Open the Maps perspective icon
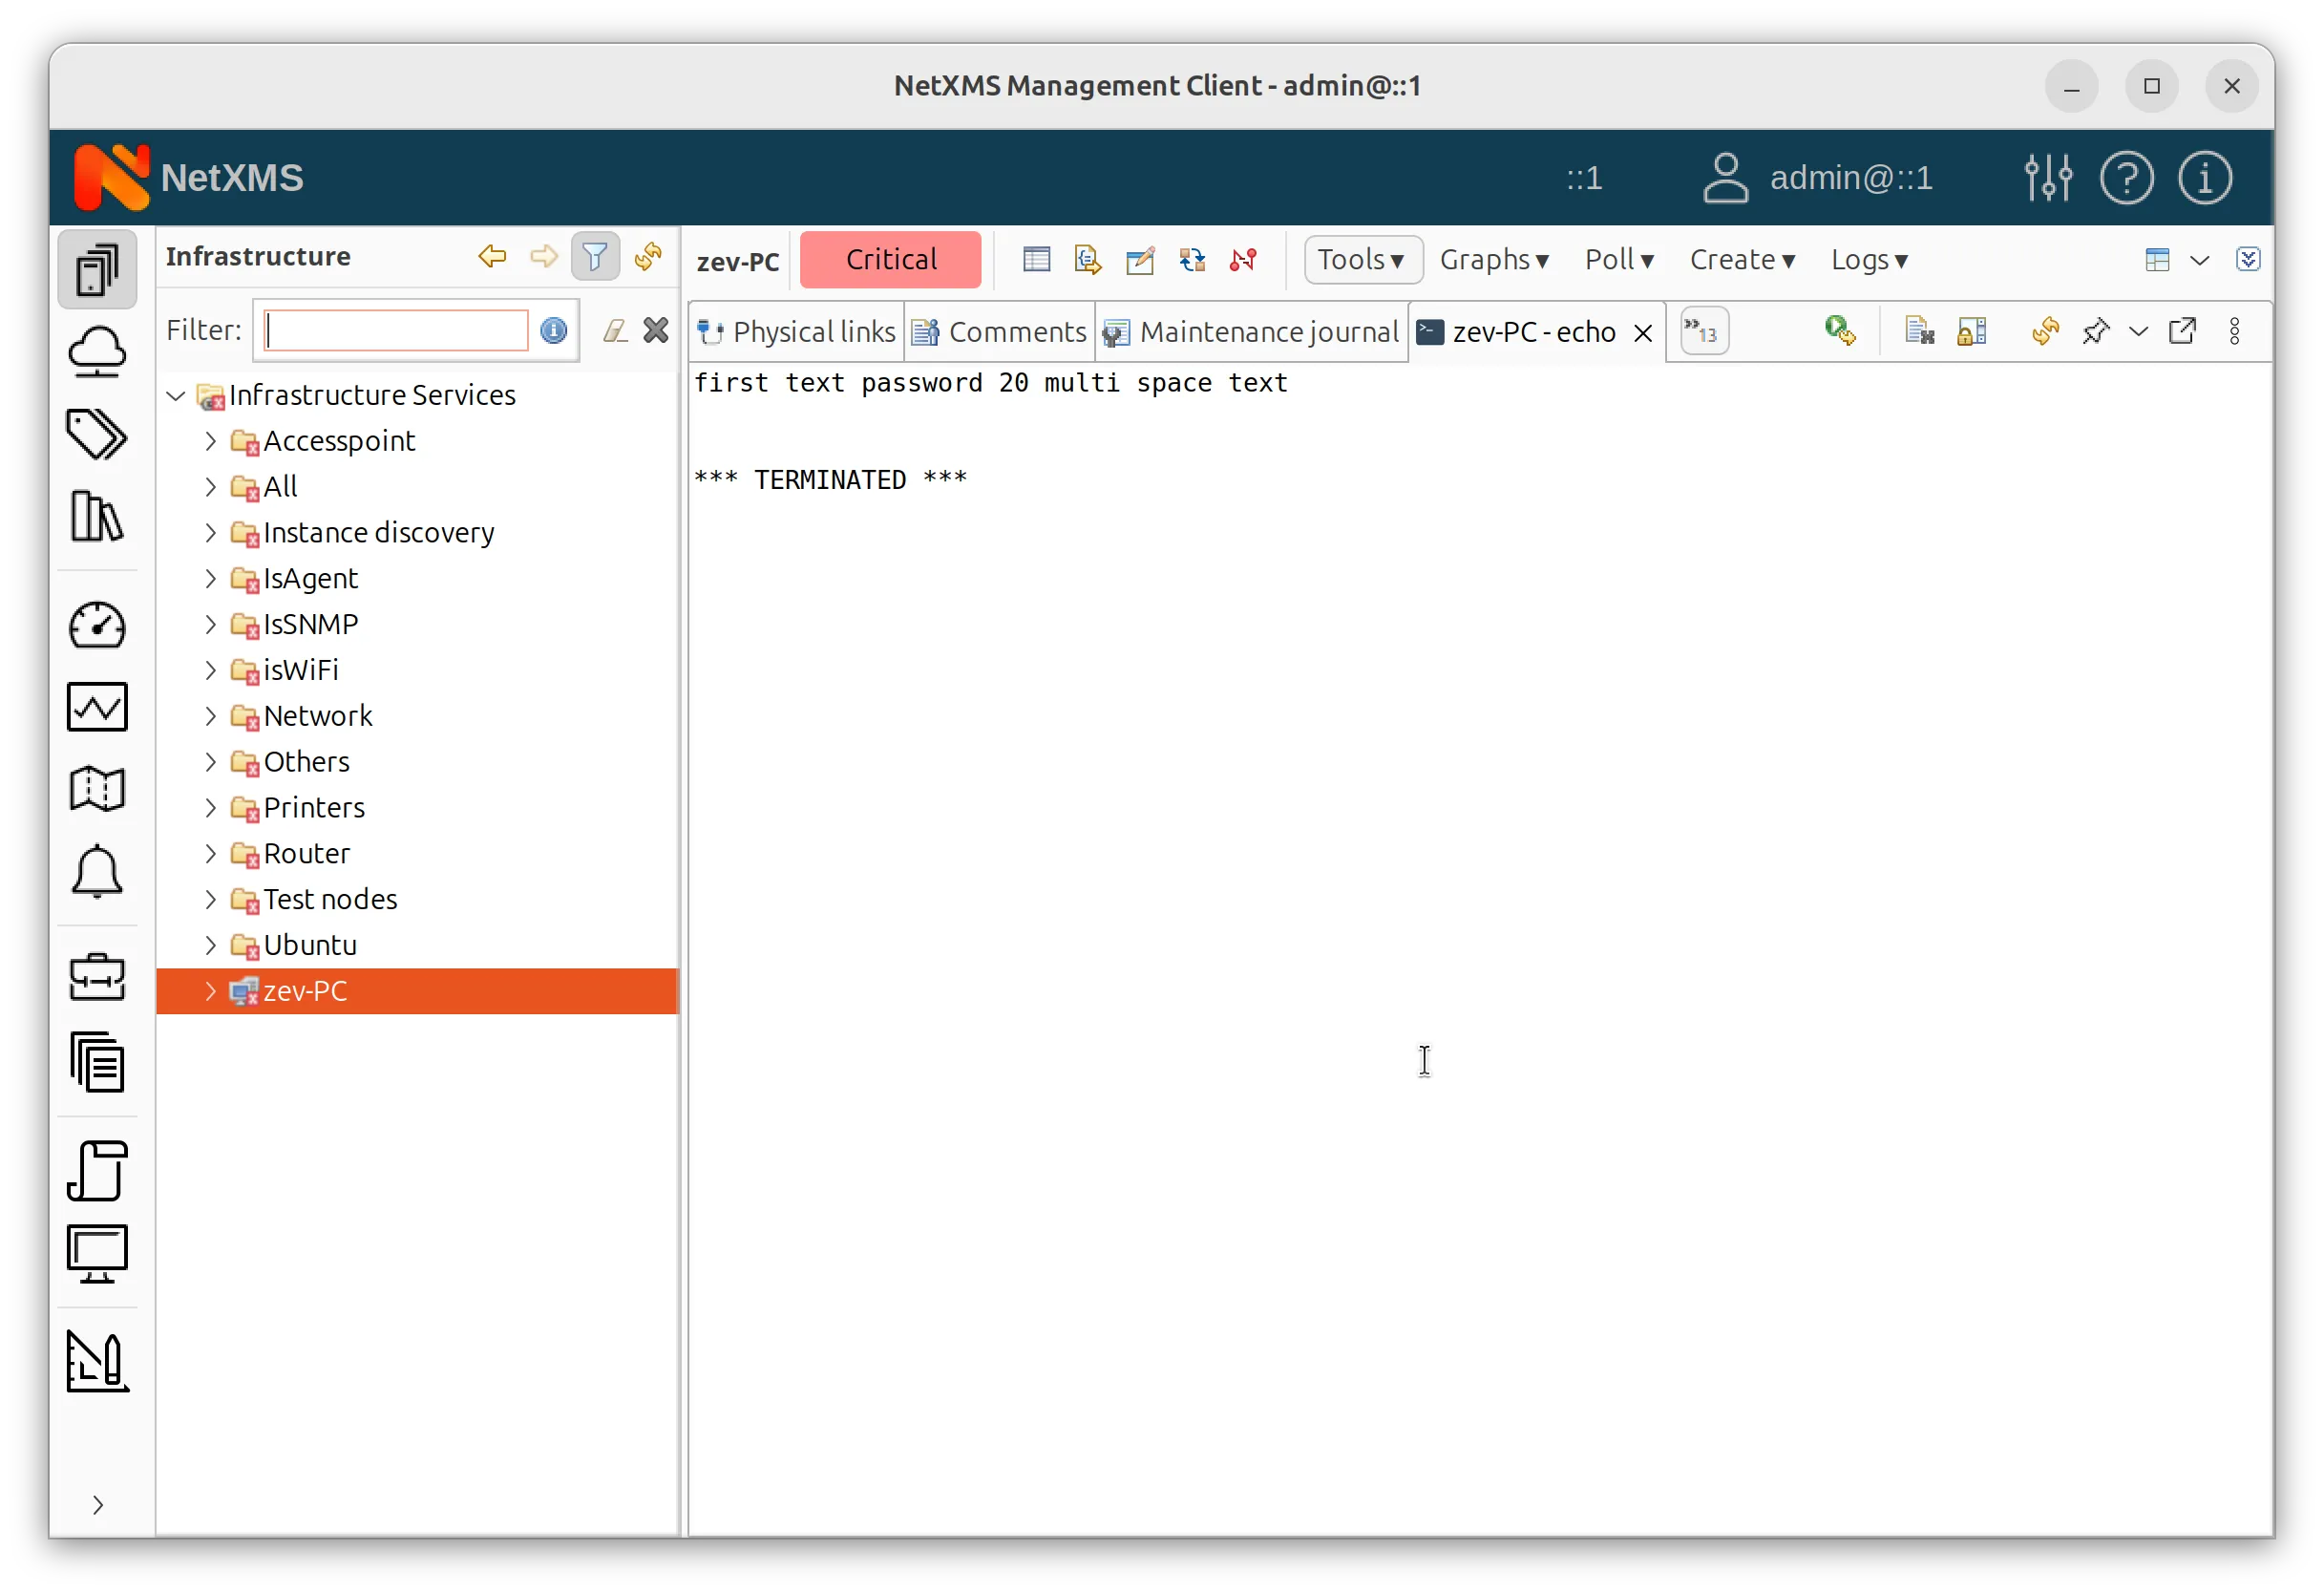Screen dimensions: 2324x1593 coord(97,789)
